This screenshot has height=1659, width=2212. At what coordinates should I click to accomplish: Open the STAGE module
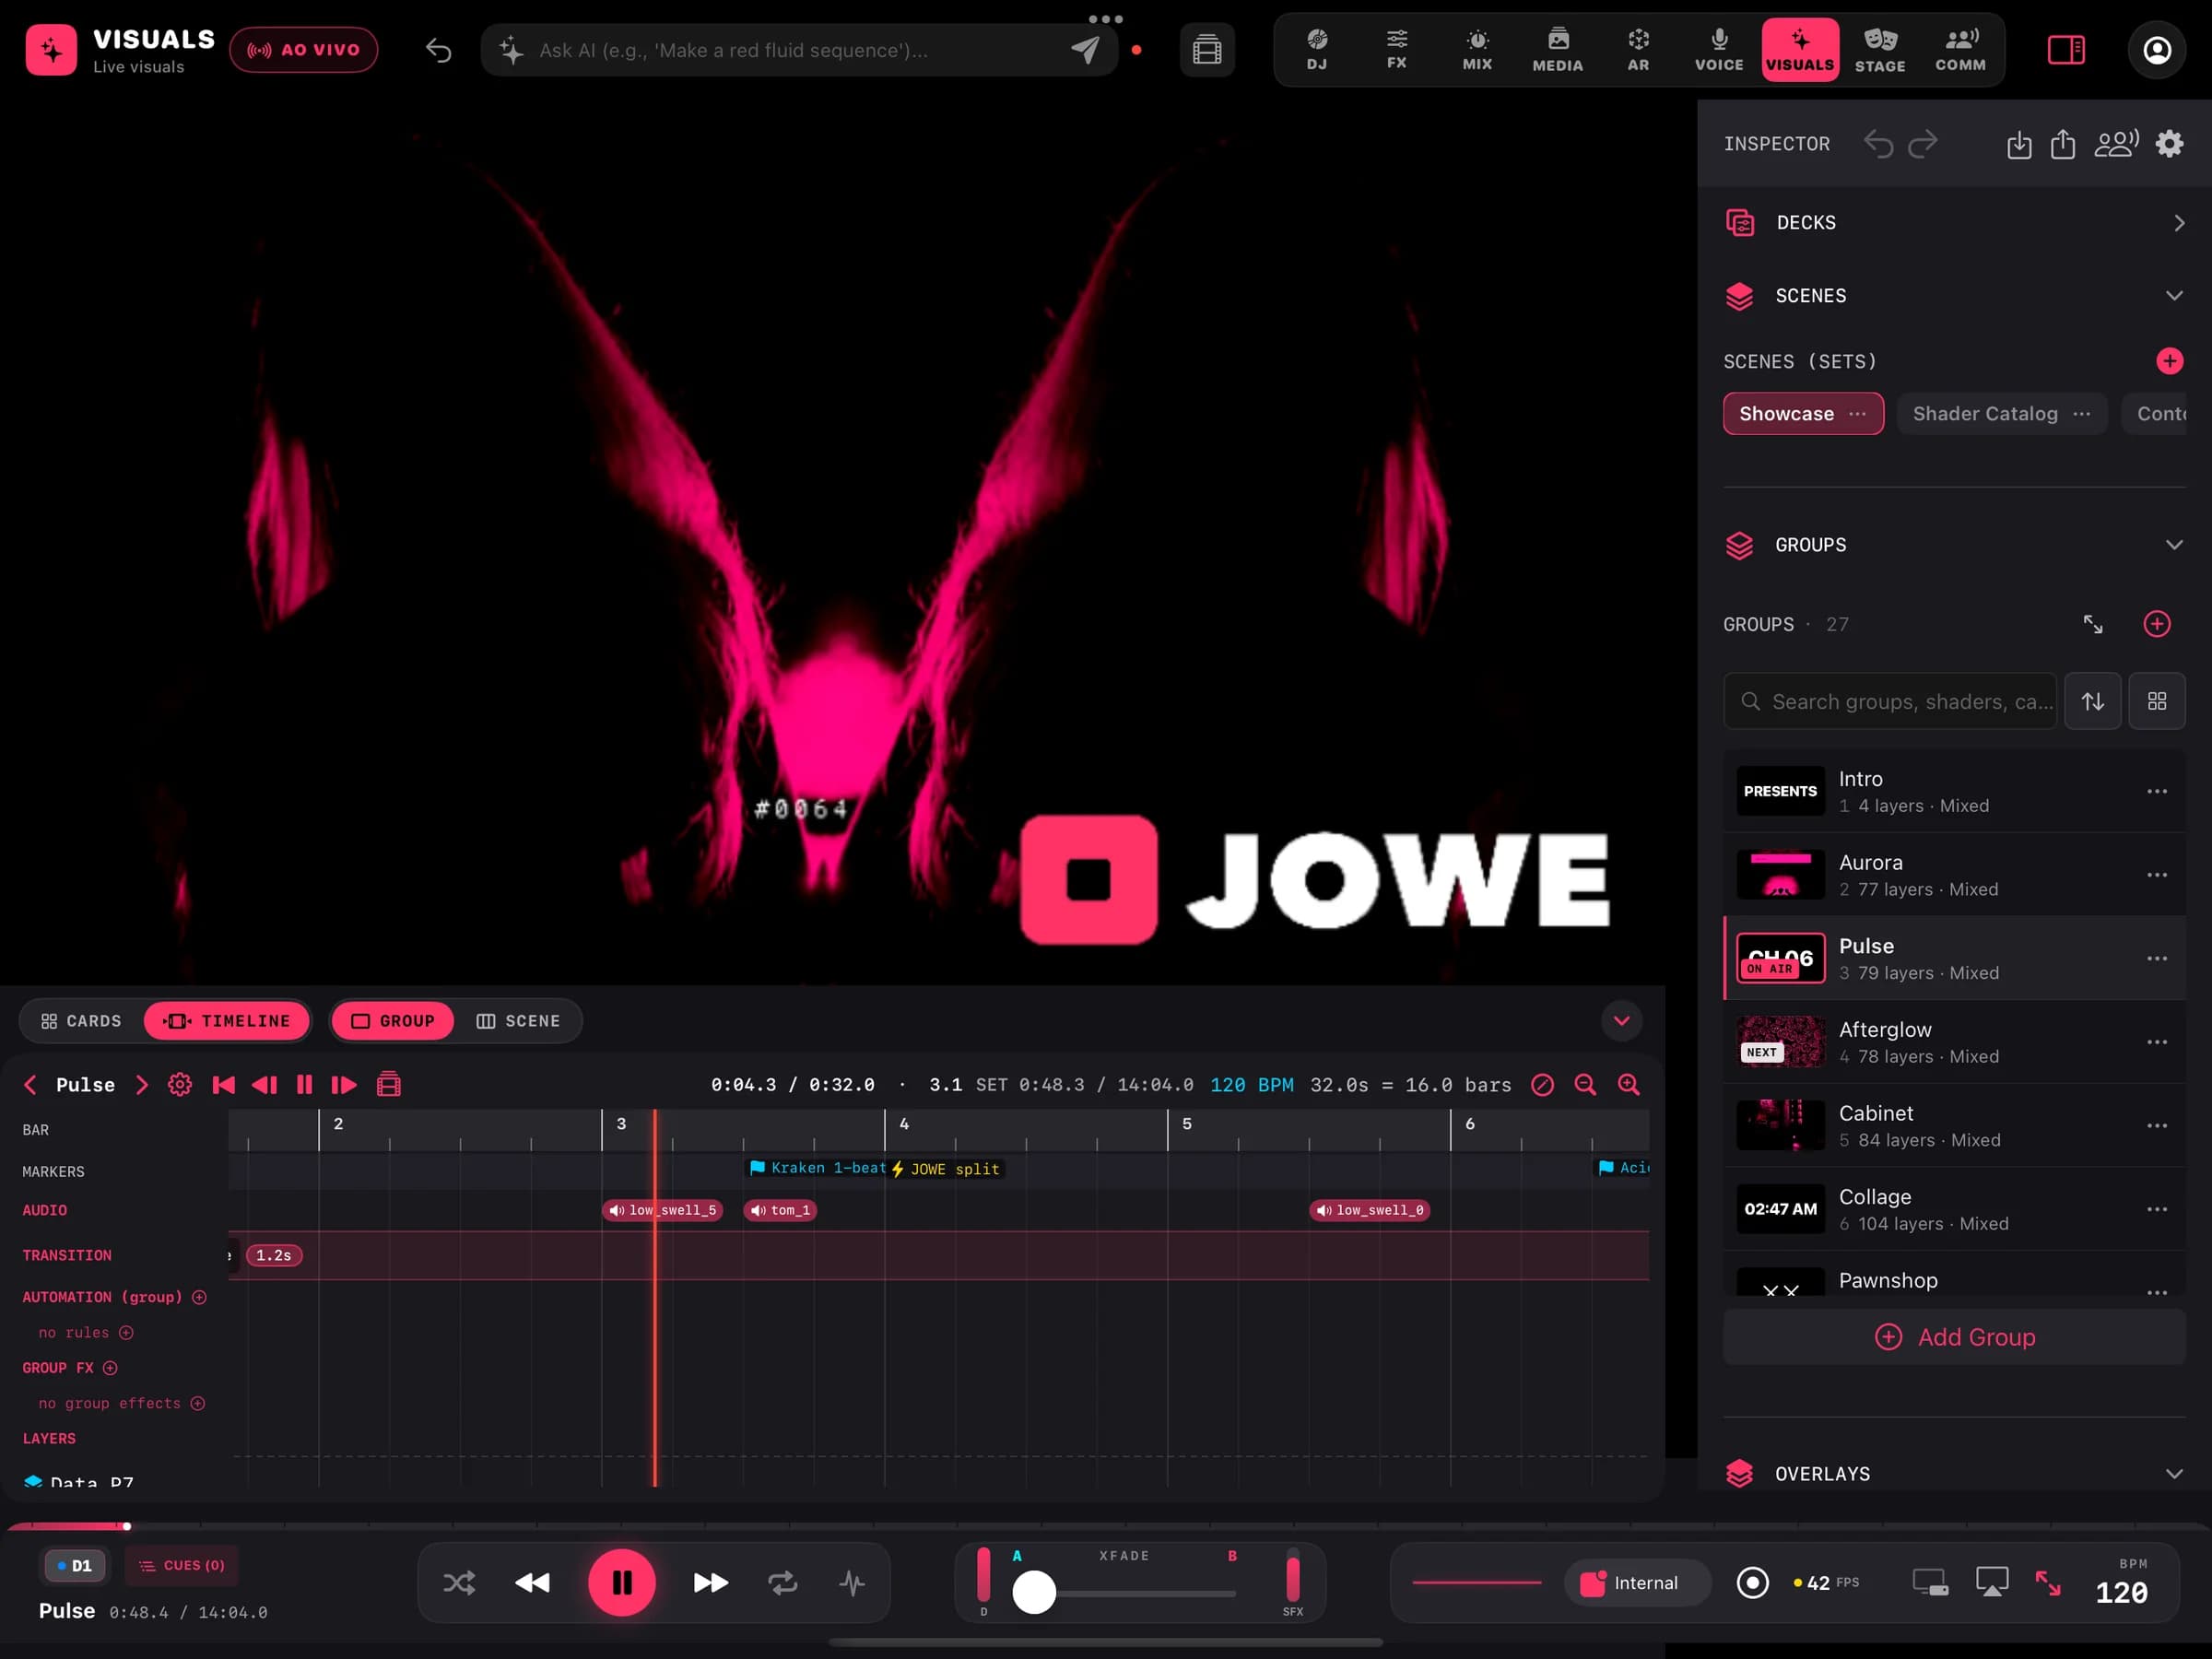coord(1880,49)
